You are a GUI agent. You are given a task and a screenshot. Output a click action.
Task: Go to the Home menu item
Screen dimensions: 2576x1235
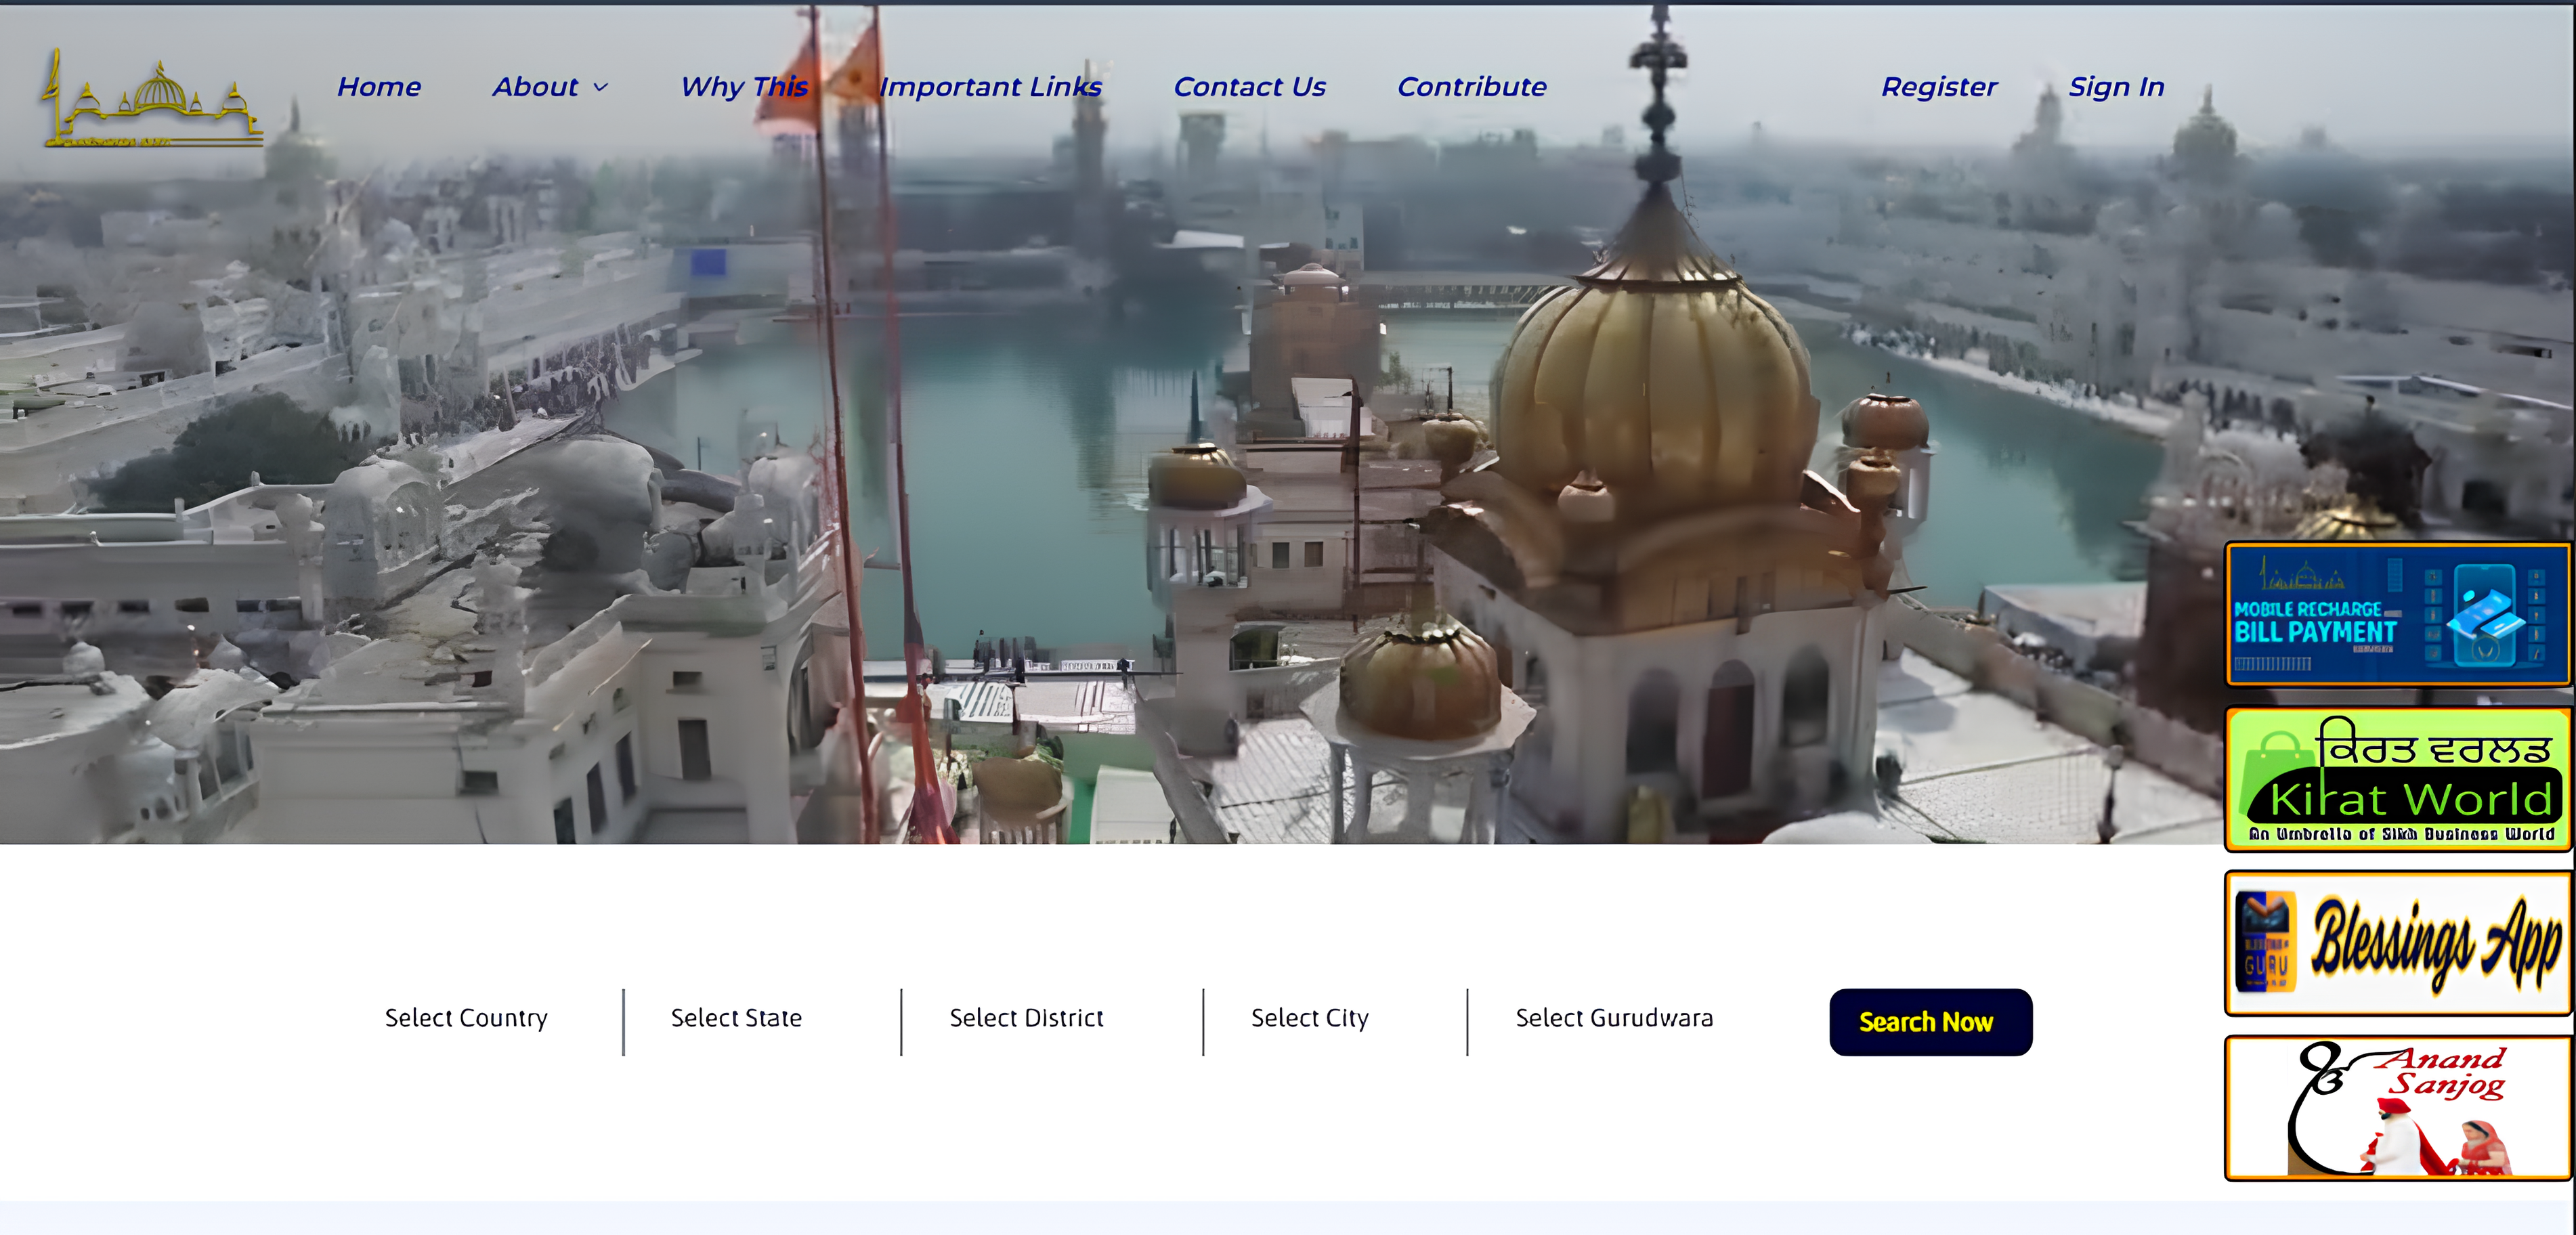tap(378, 87)
